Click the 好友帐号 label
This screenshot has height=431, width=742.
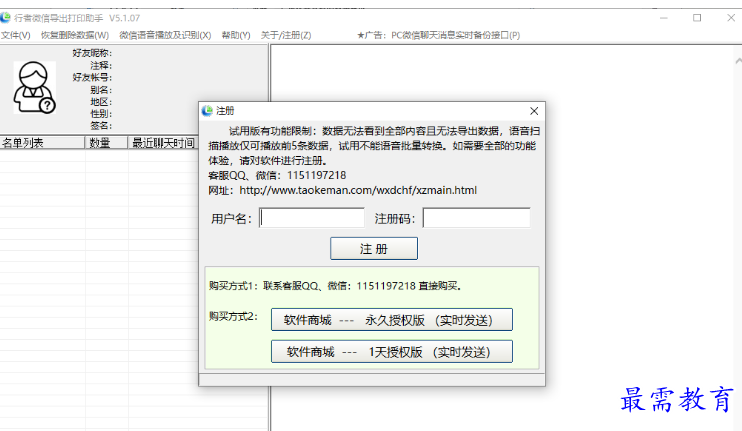tap(92, 77)
